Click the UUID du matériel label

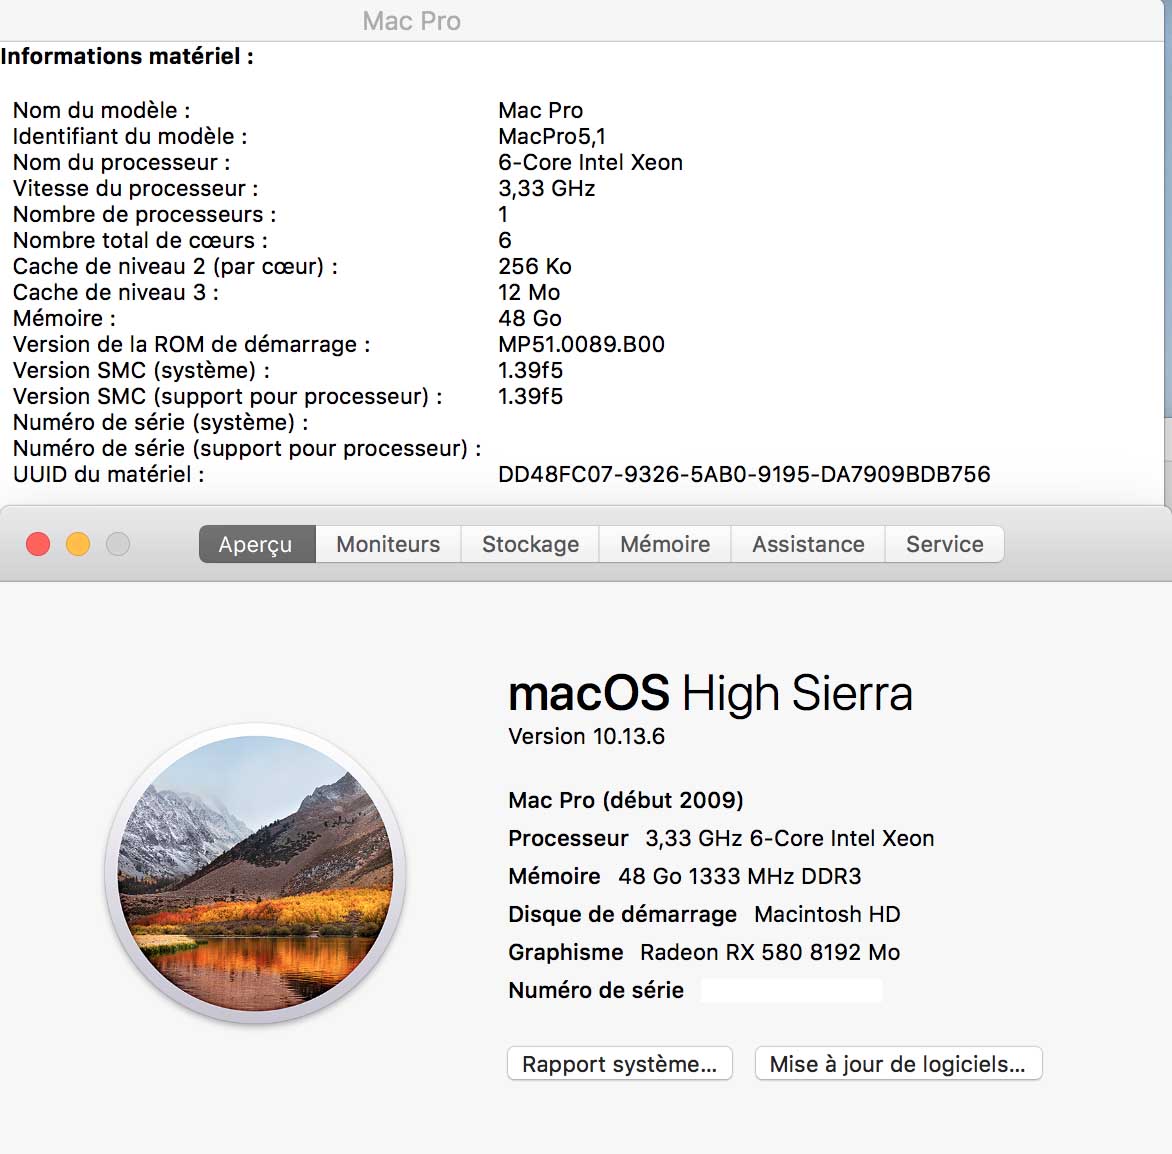pyautogui.click(x=108, y=474)
